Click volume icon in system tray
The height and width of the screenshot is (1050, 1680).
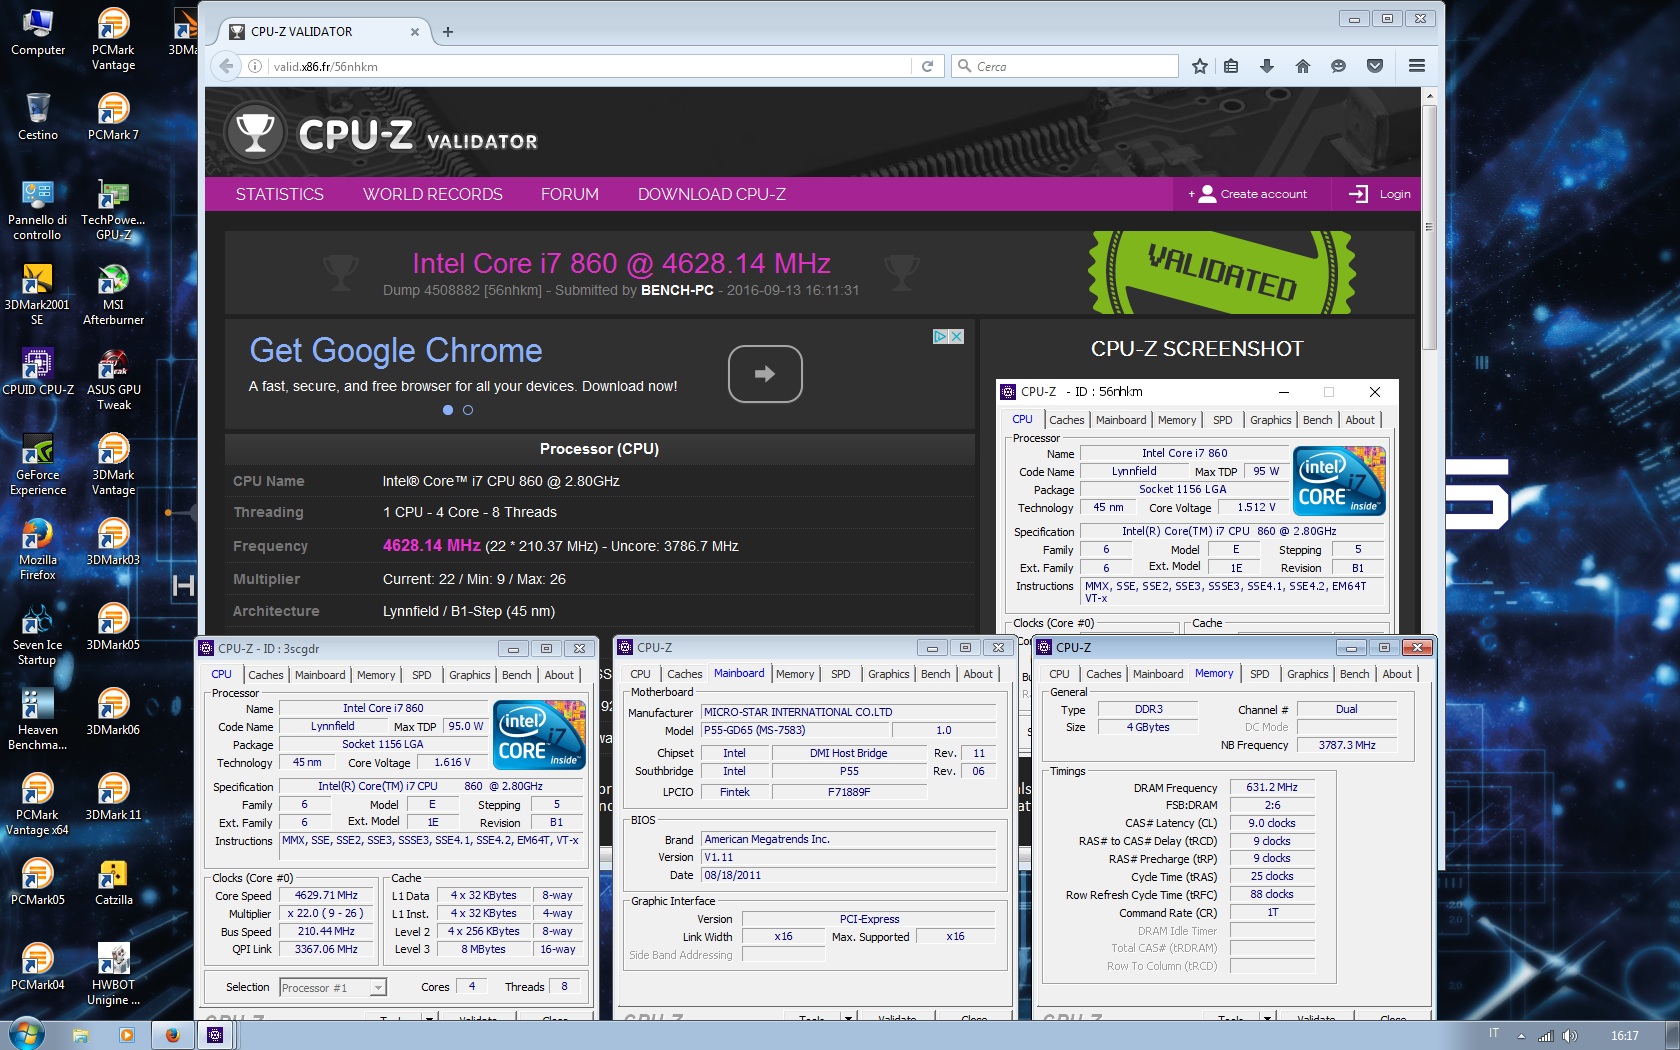coord(1569,1036)
